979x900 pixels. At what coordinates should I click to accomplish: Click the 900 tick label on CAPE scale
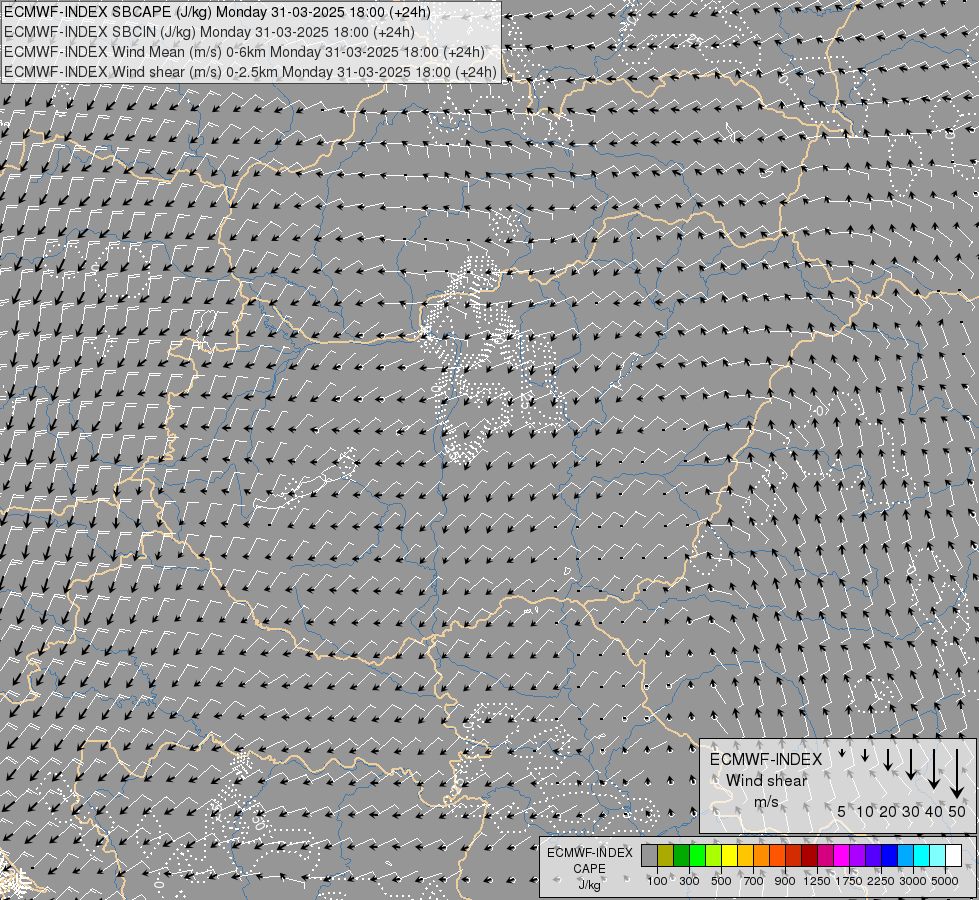click(785, 881)
